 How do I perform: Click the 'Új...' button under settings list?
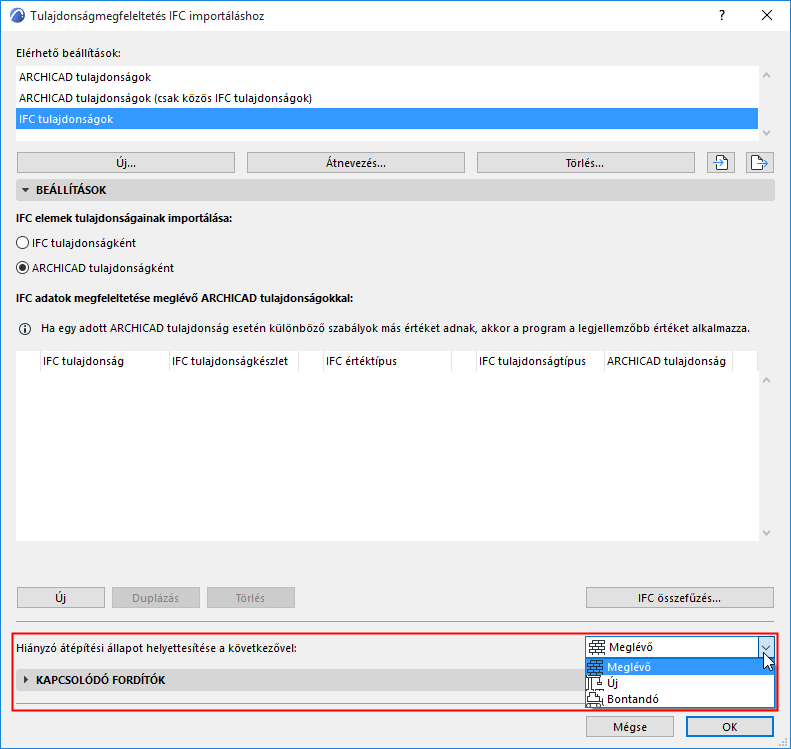(126, 163)
